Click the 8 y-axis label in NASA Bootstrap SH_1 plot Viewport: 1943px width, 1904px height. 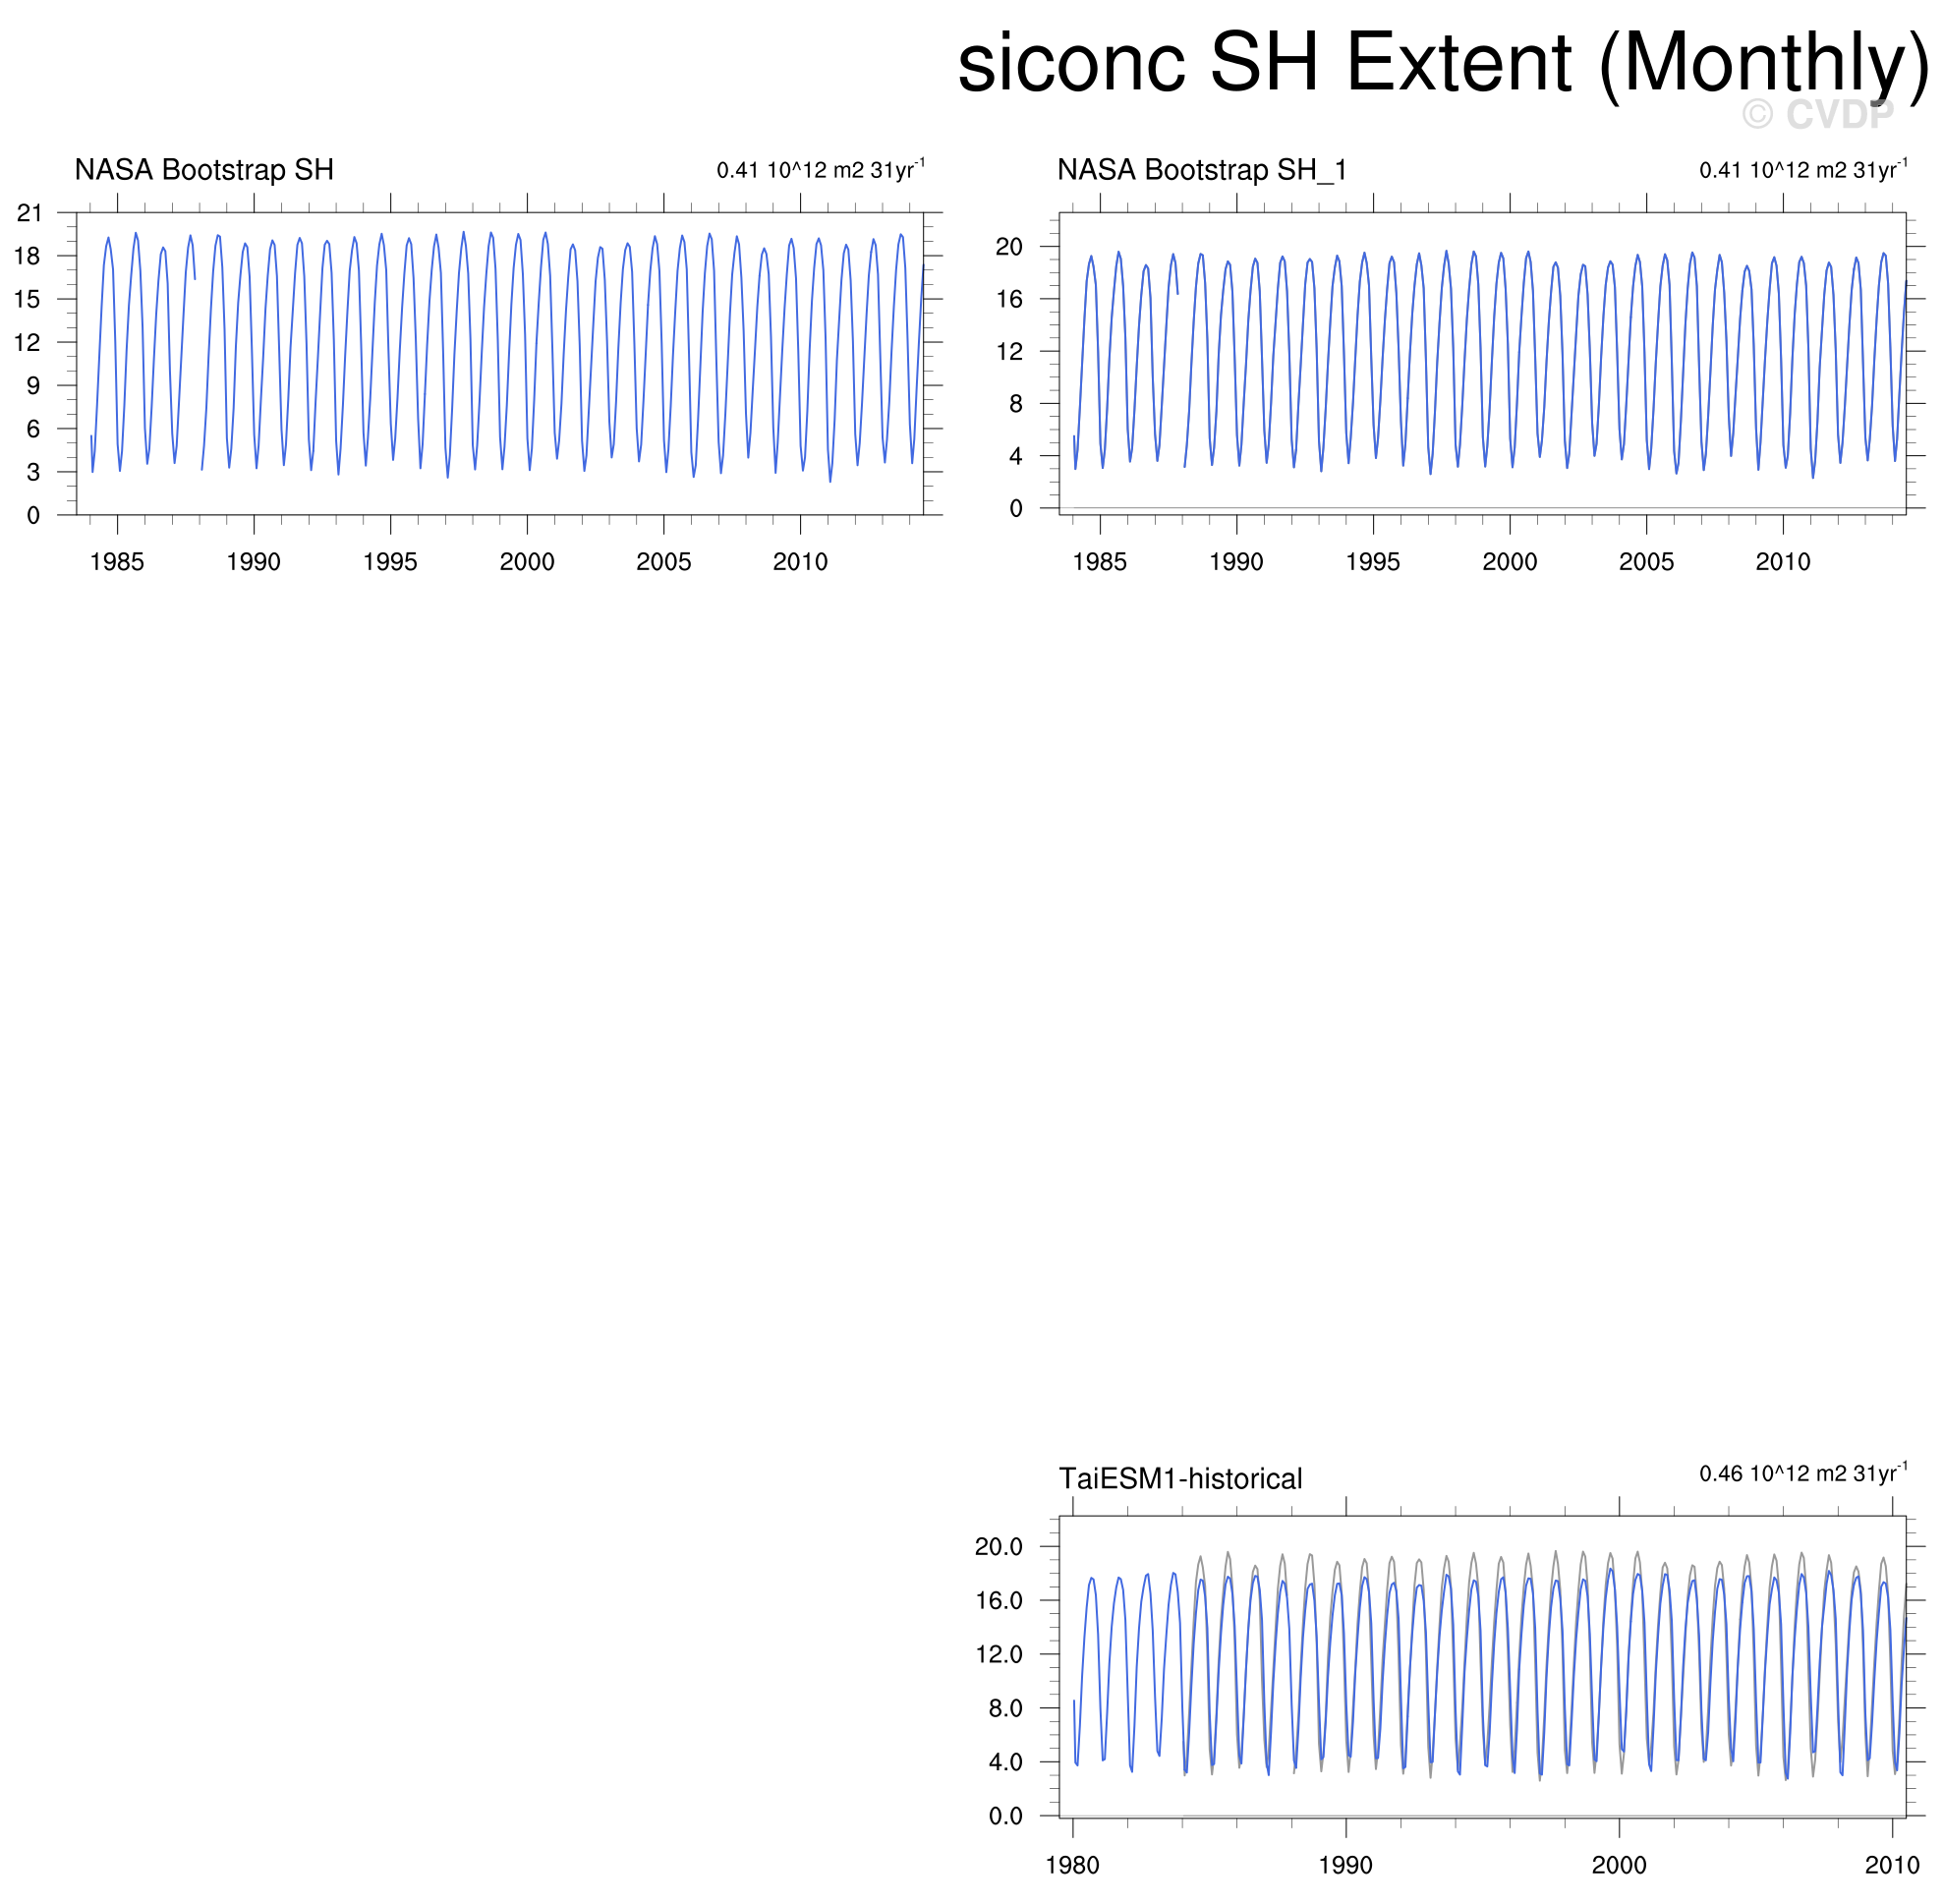click(x=1015, y=404)
